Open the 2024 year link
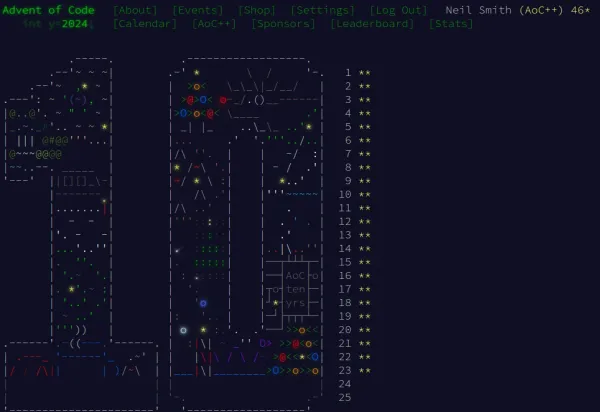The width and height of the screenshot is (600, 412). 75,24
